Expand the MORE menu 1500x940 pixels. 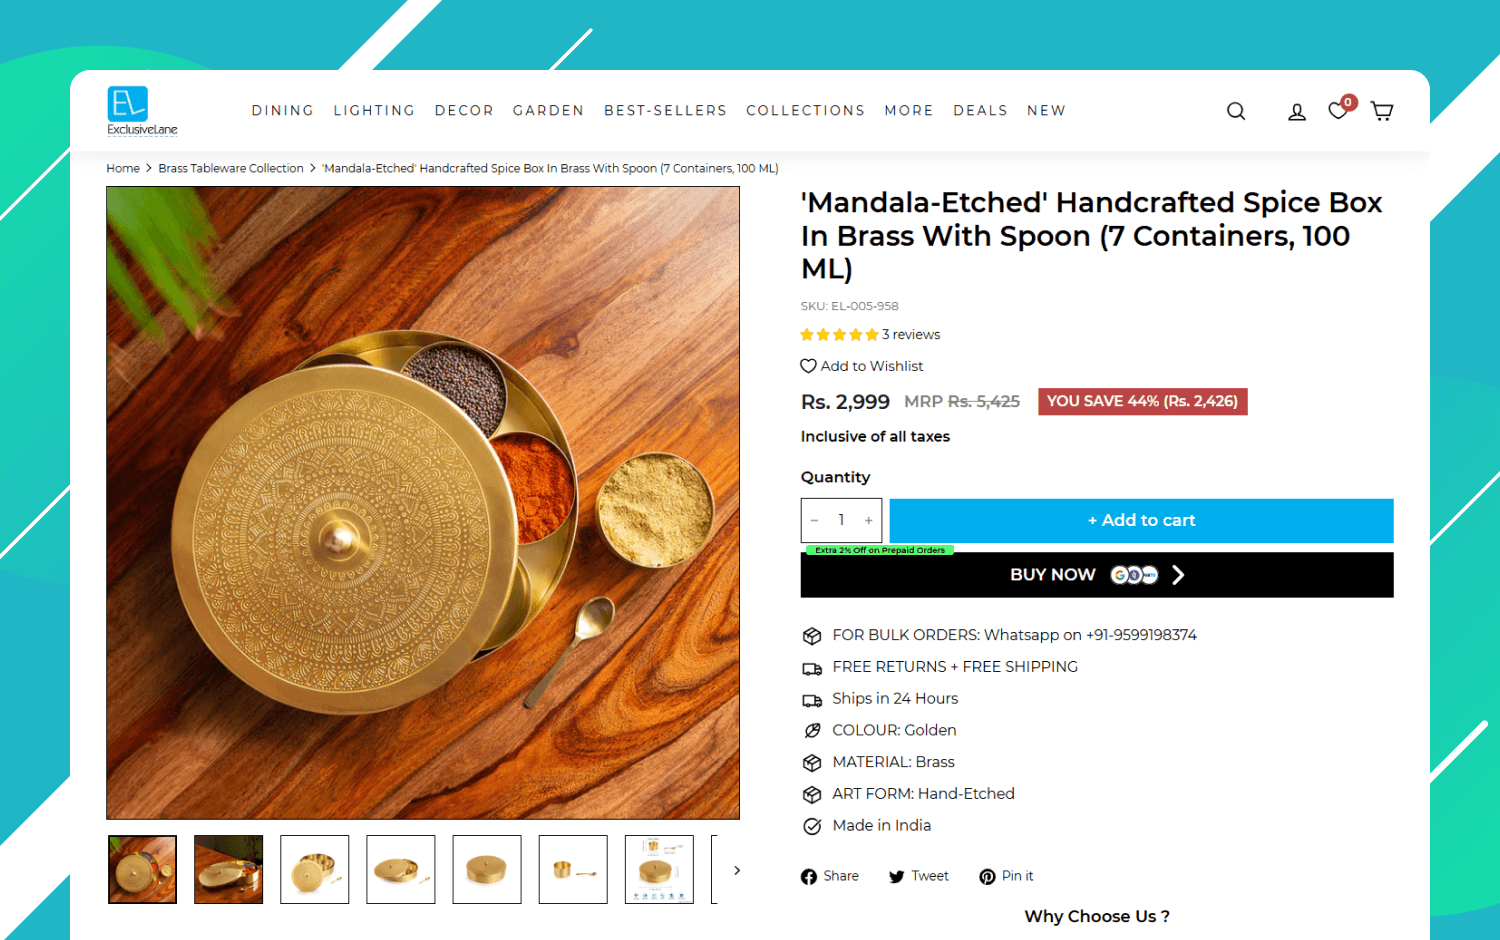point(909,111)
